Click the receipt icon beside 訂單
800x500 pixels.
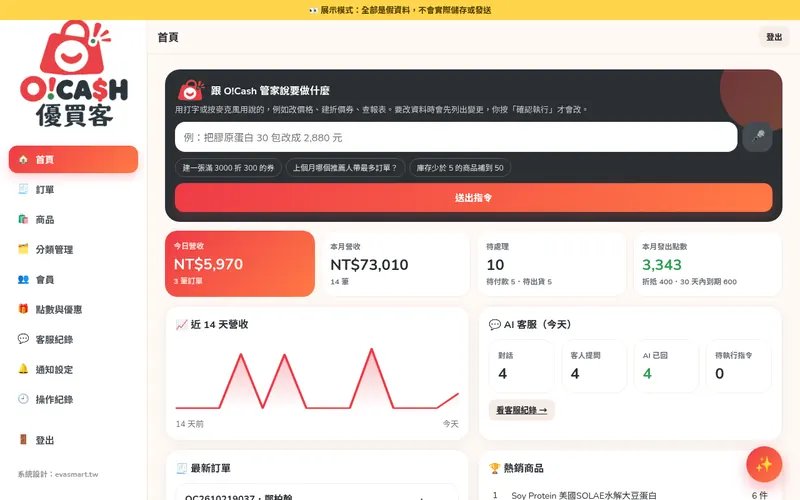[x=23, y=189]
